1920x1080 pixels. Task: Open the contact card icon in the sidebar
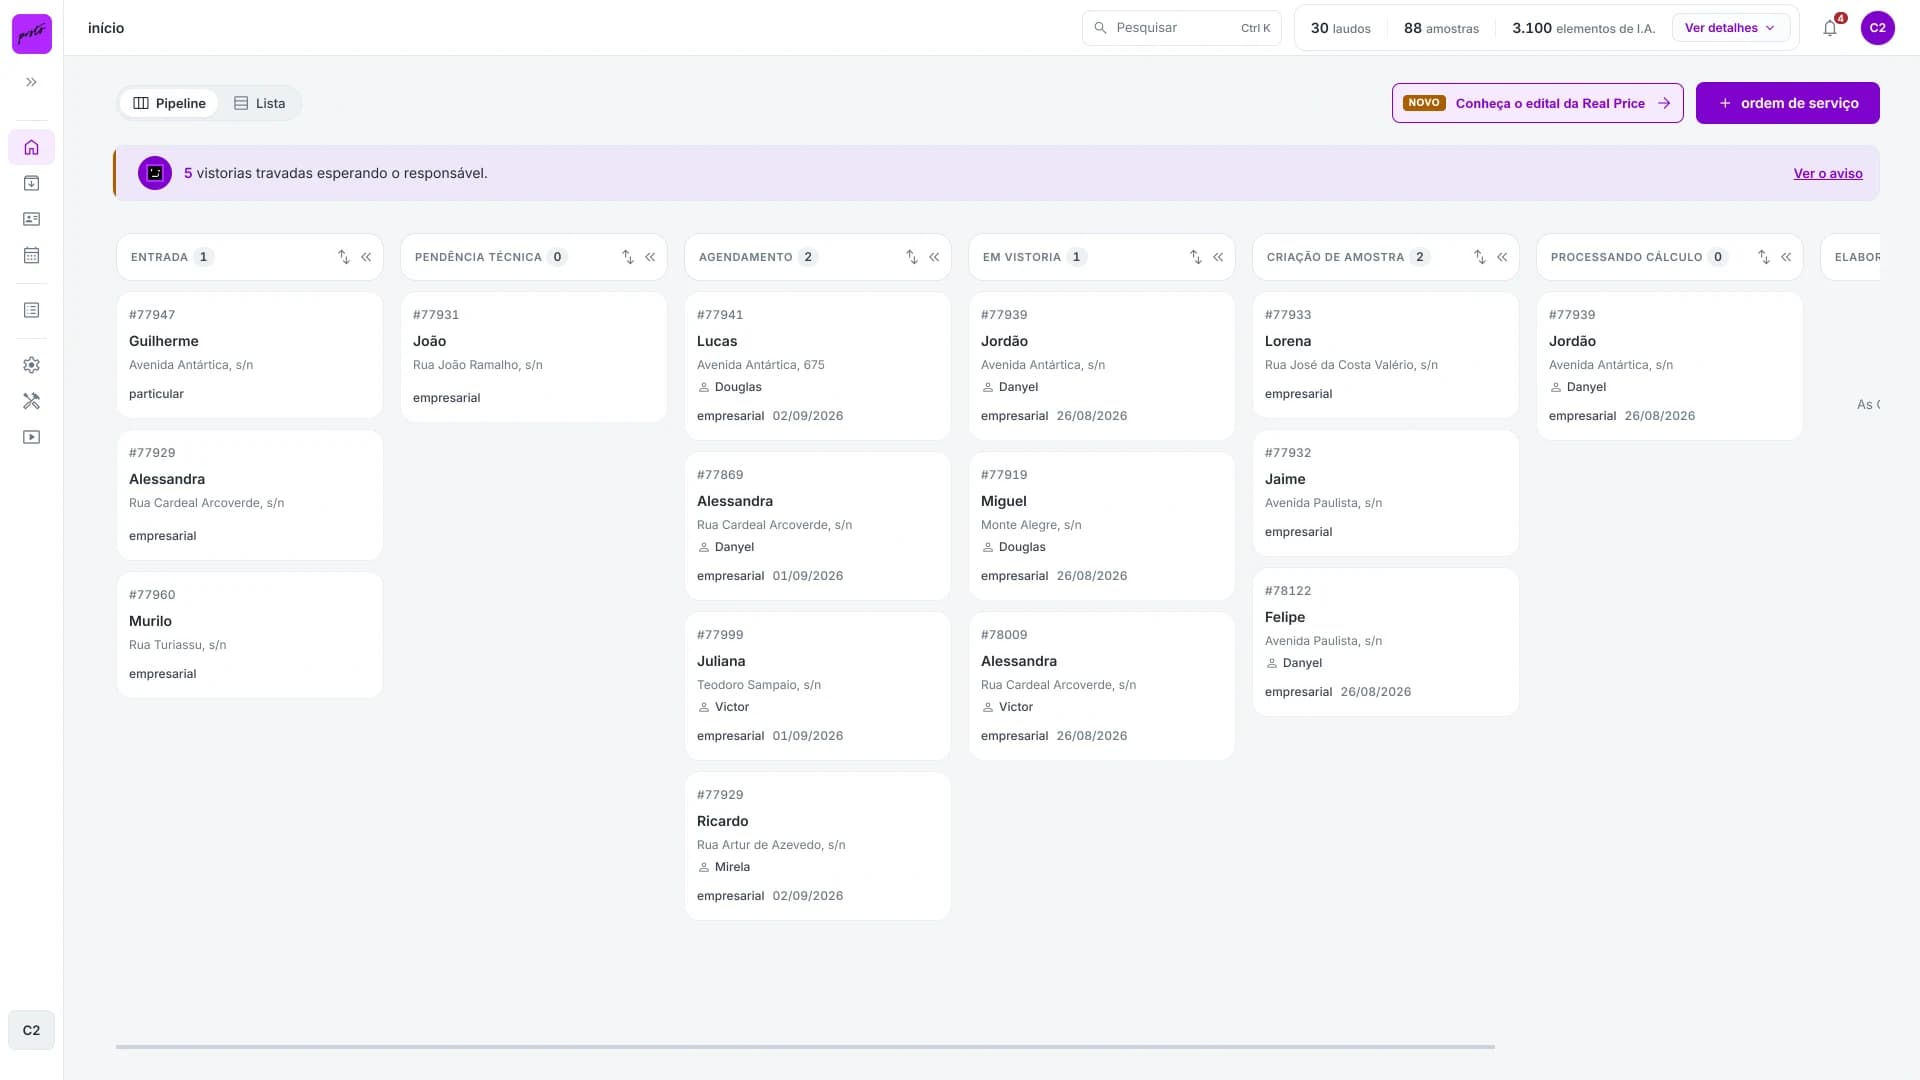pyautogui.click(x=32, y=219)
